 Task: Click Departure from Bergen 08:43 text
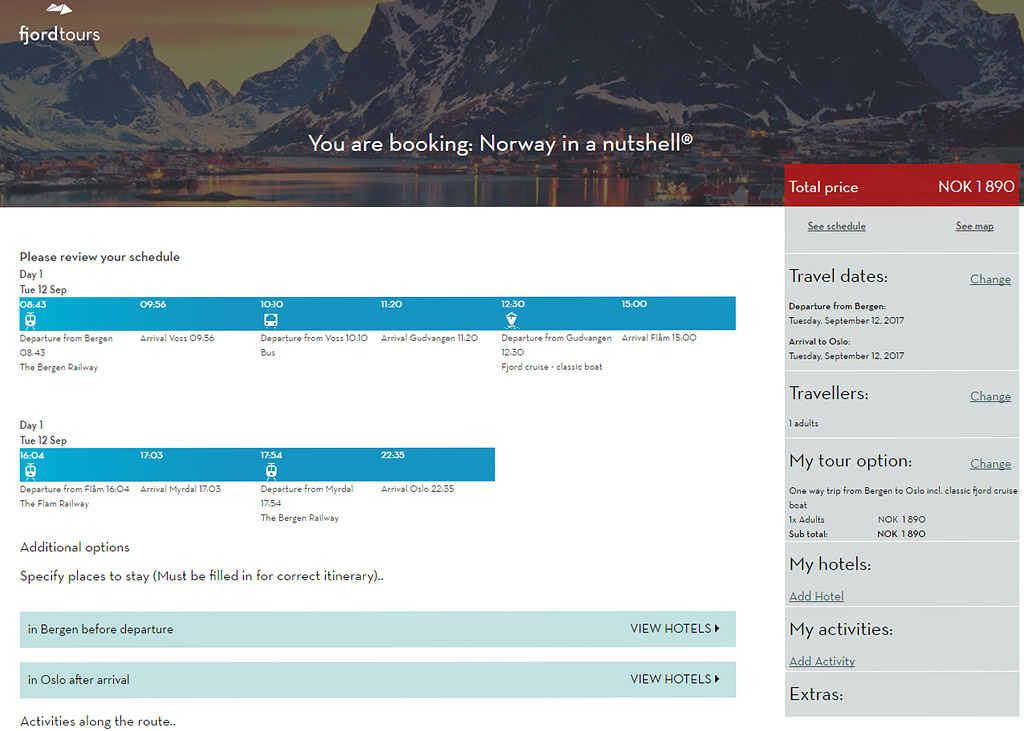pos(66,345)
